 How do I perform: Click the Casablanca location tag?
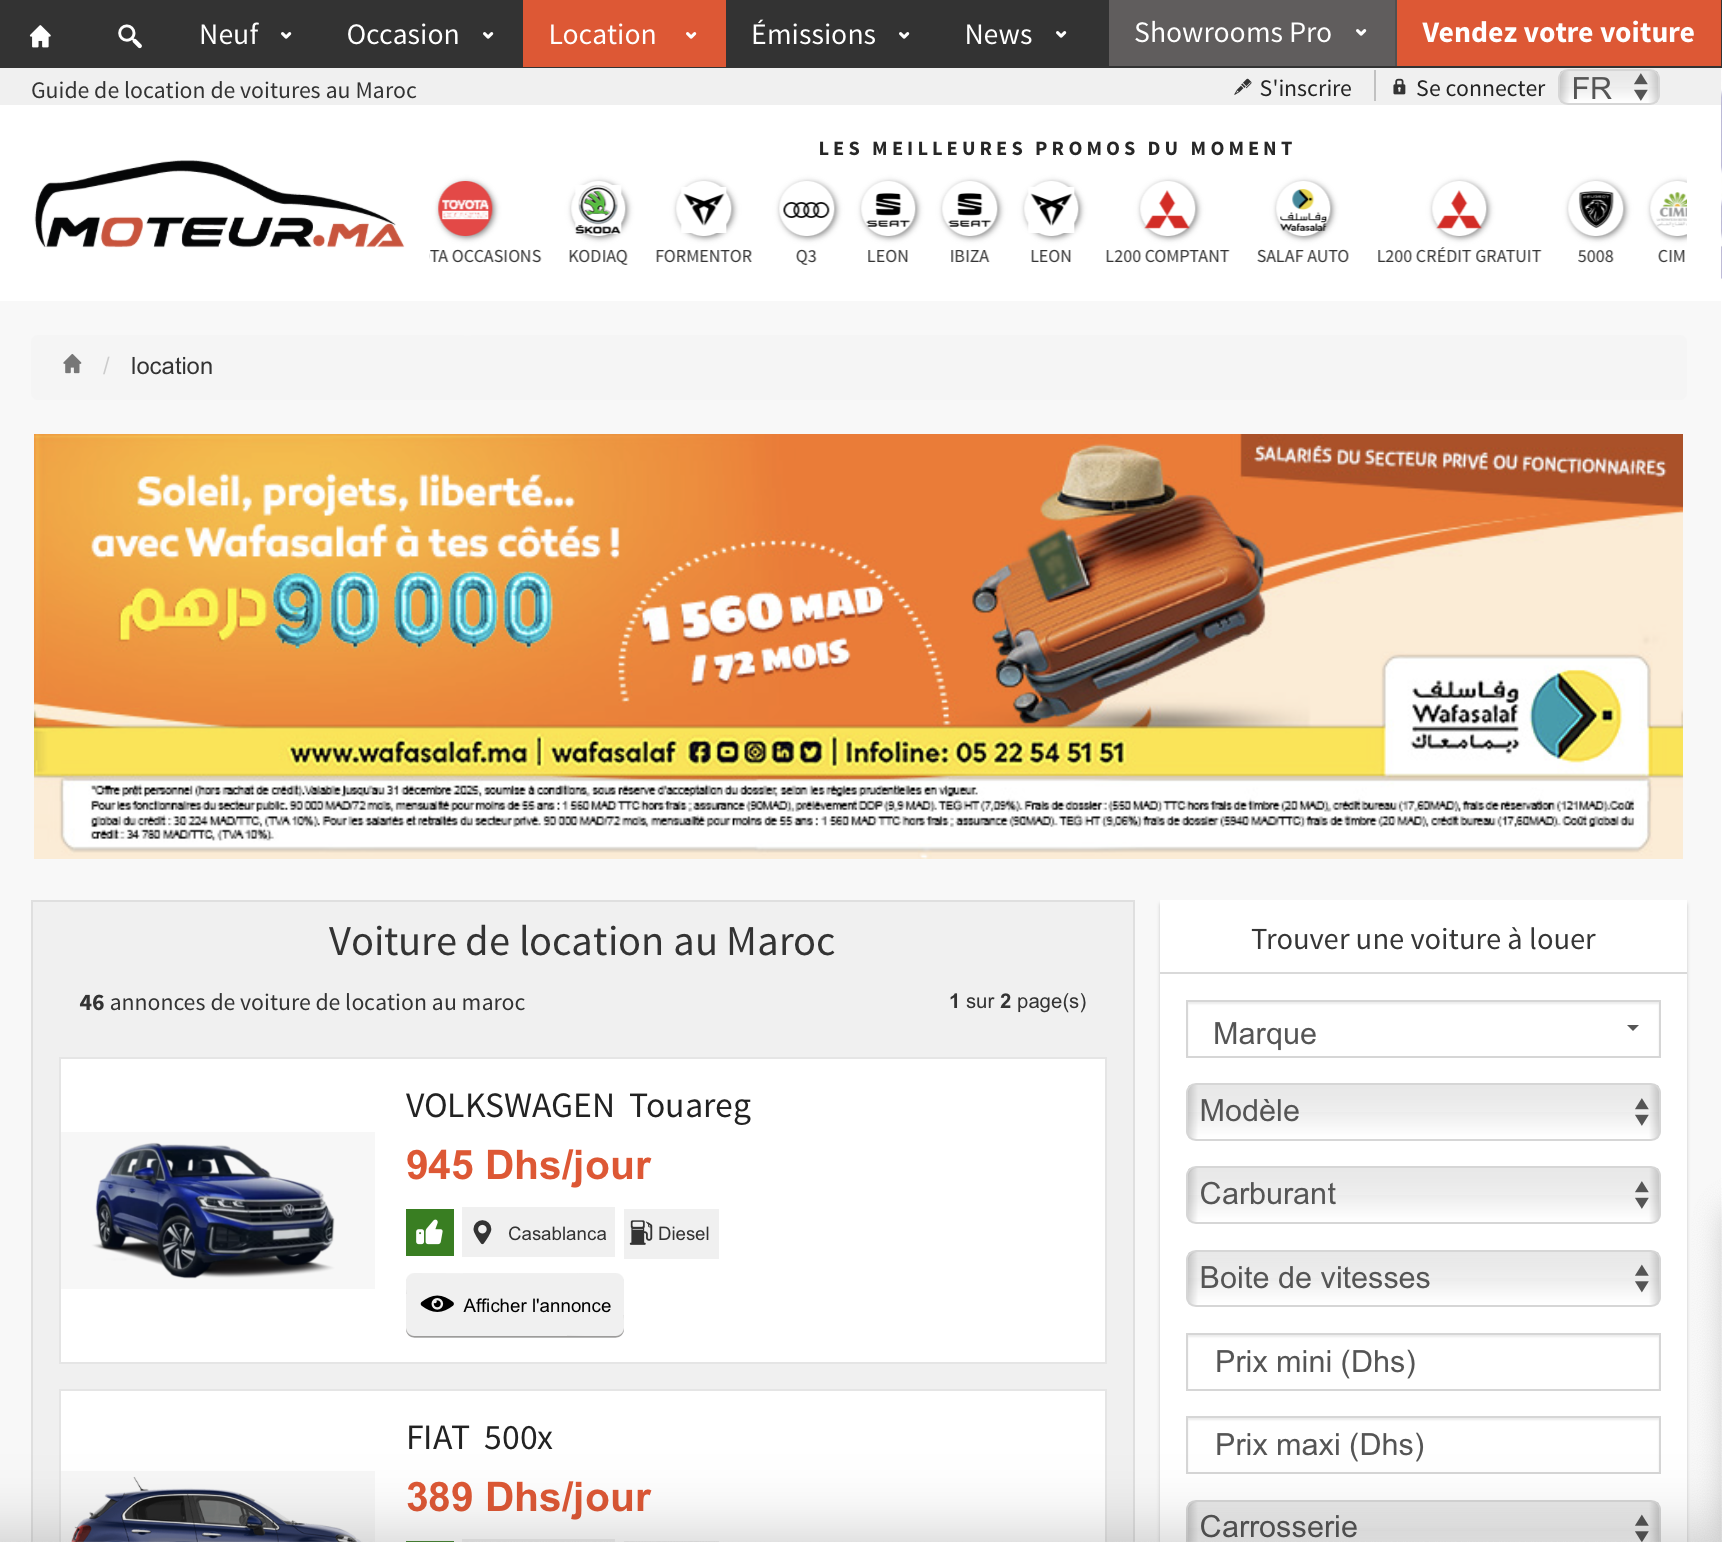539,1233
